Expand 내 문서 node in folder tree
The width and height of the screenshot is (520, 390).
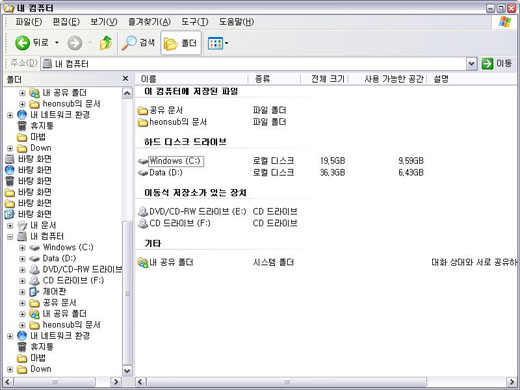pos(10,226)
